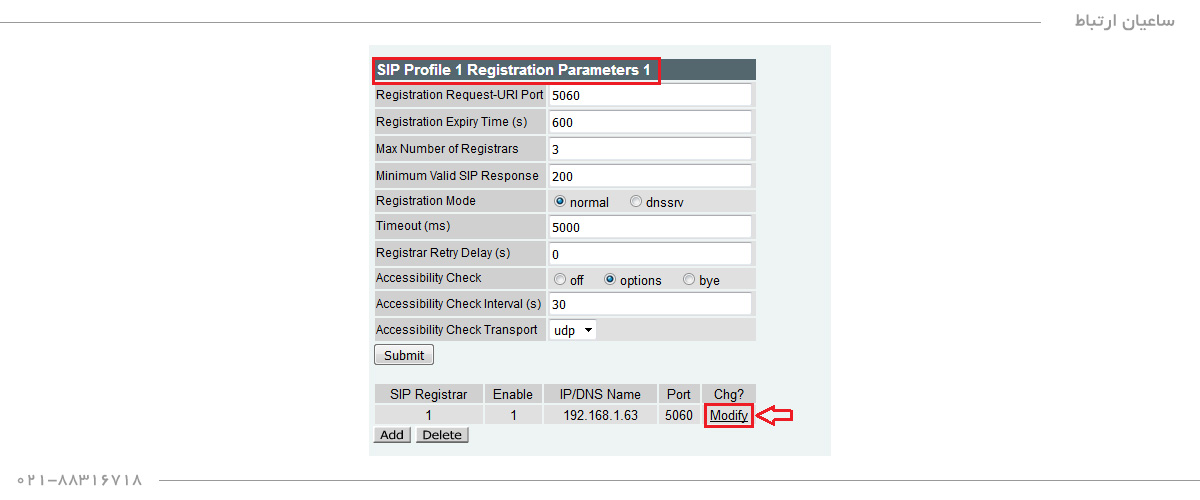Screen dimensions: 1200x500
Task: Click Registration Expiry Time field
Action: pos(650,122)
